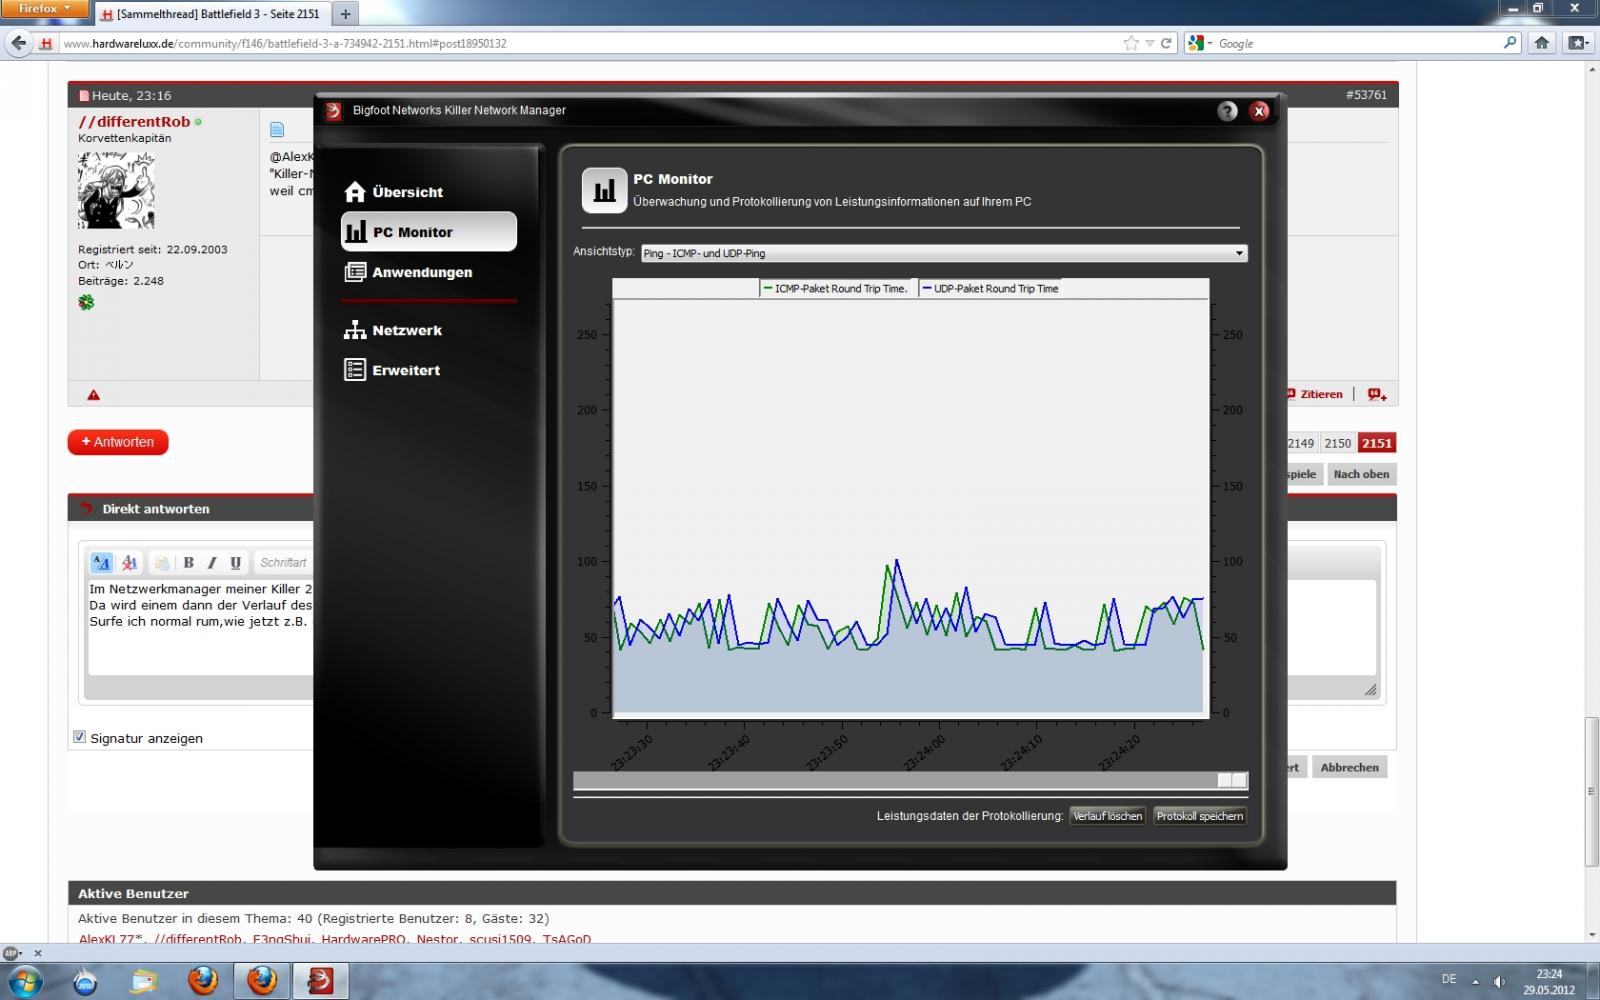Open the permalink for post #53761
This screenshot has height=1000, width=1600.
[1366, 95]
